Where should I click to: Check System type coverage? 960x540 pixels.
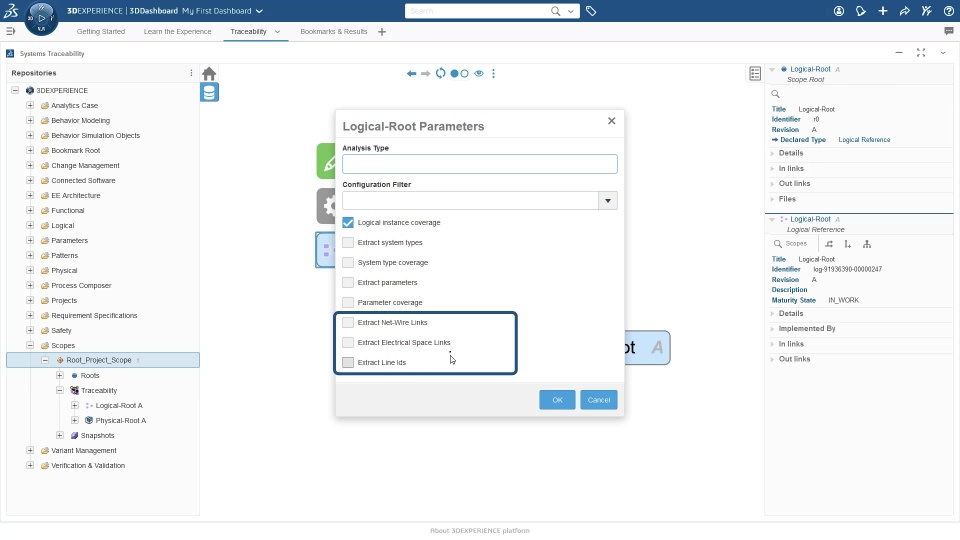coord(348,263)
